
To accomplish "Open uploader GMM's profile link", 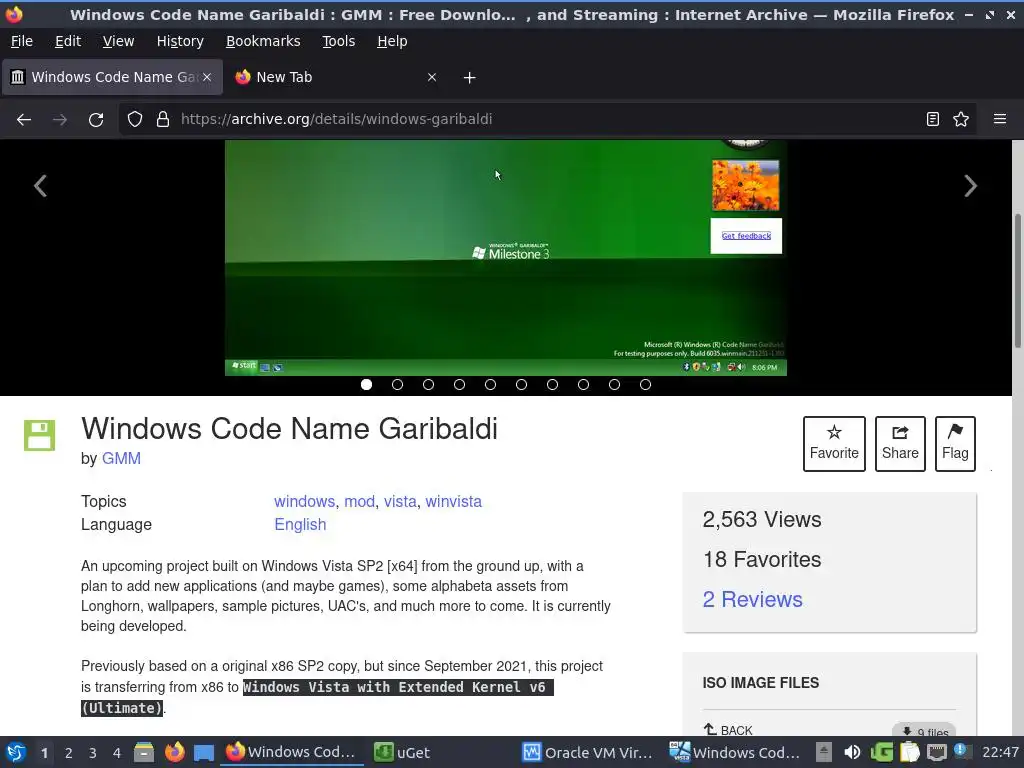I will point(121,458).
